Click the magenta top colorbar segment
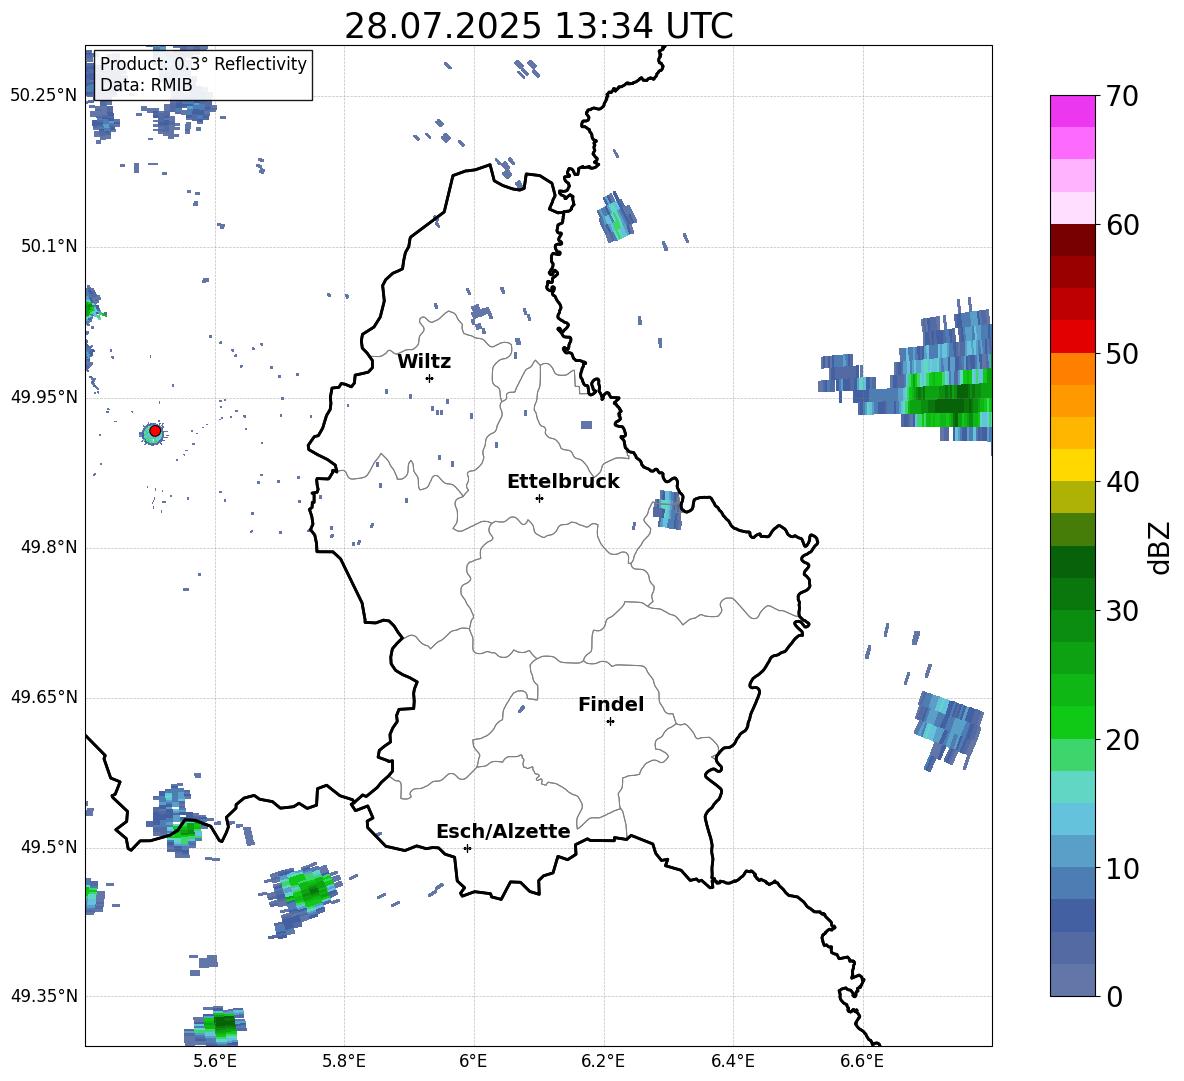The height and width of the screenshot is (1081, 1184). 1072,111
